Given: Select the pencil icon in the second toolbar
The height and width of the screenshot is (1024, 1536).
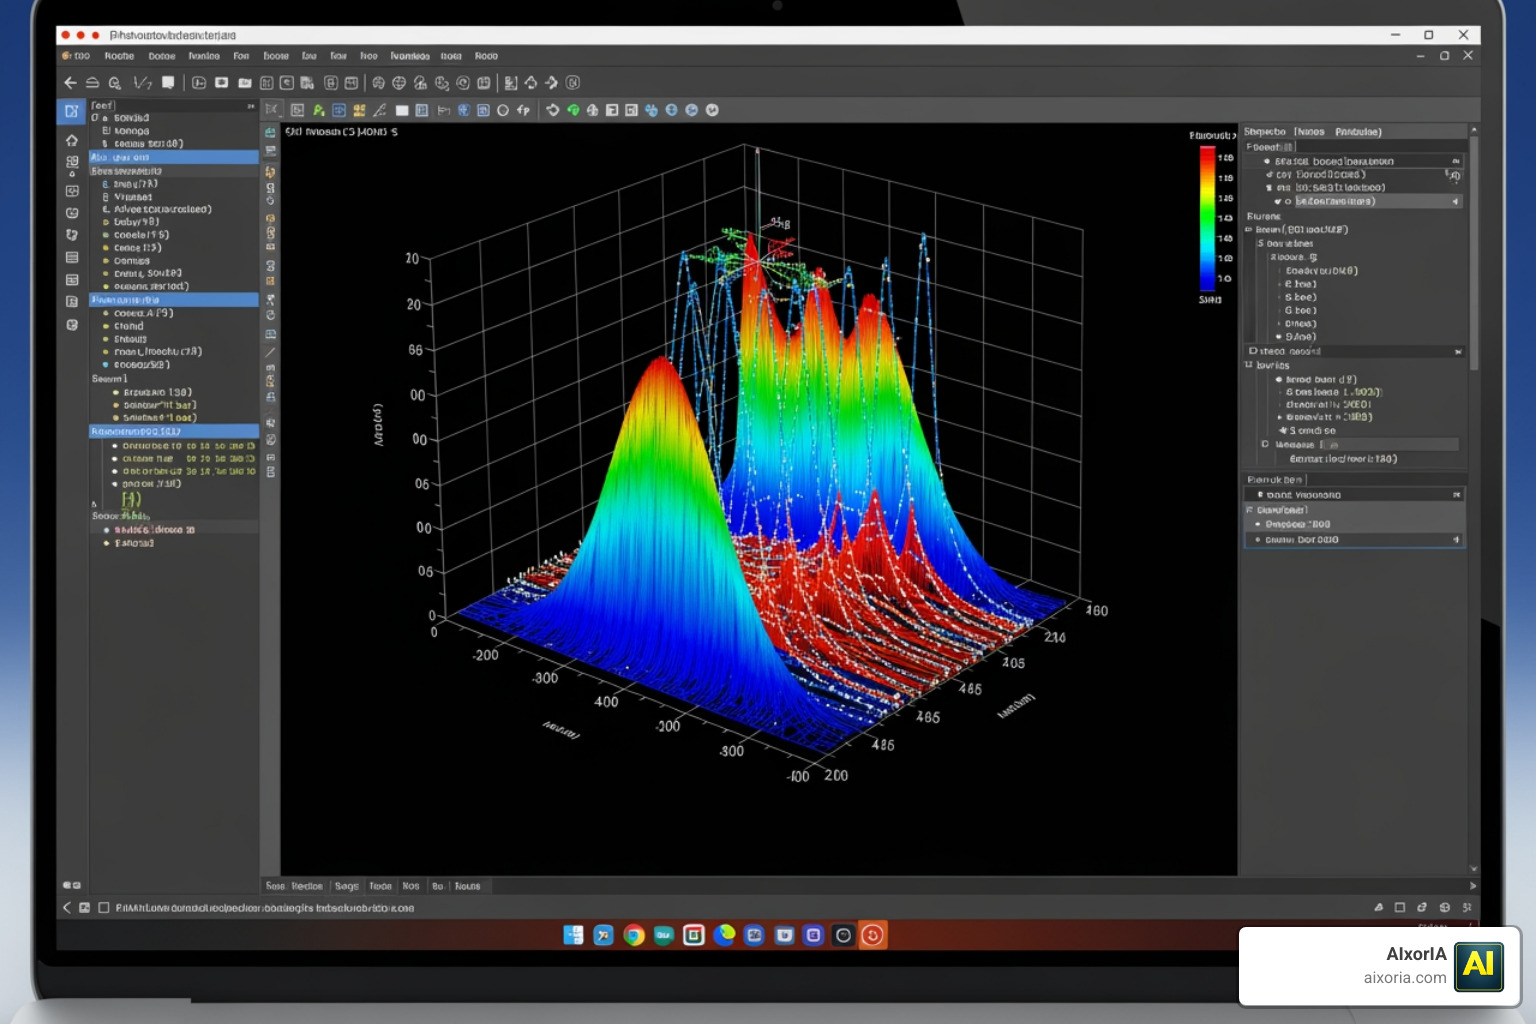Looking at the screenshot, I should coord(379,110).
